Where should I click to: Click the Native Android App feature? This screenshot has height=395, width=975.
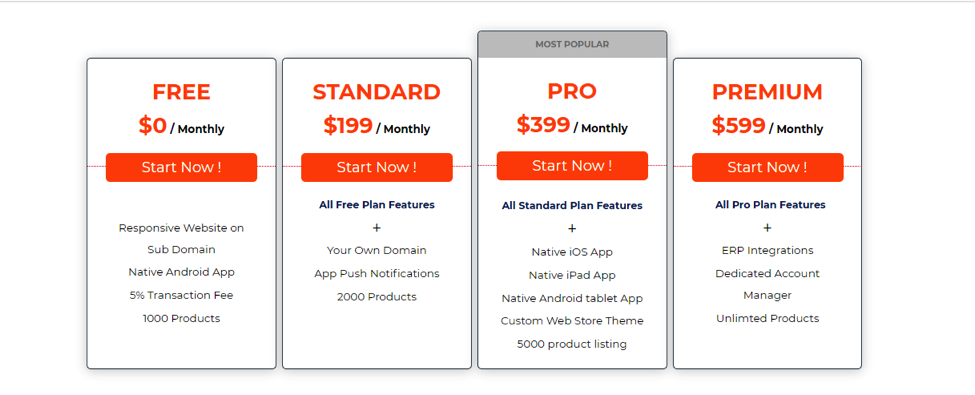(x=182, y=272)
